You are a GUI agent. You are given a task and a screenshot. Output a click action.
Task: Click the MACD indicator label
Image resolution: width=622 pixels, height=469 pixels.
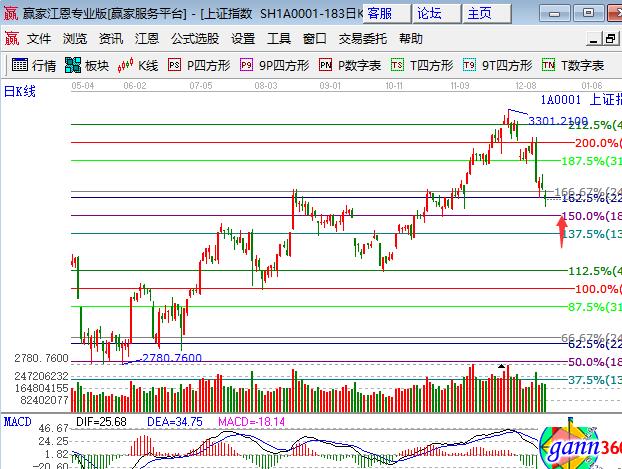pos(17,421)
